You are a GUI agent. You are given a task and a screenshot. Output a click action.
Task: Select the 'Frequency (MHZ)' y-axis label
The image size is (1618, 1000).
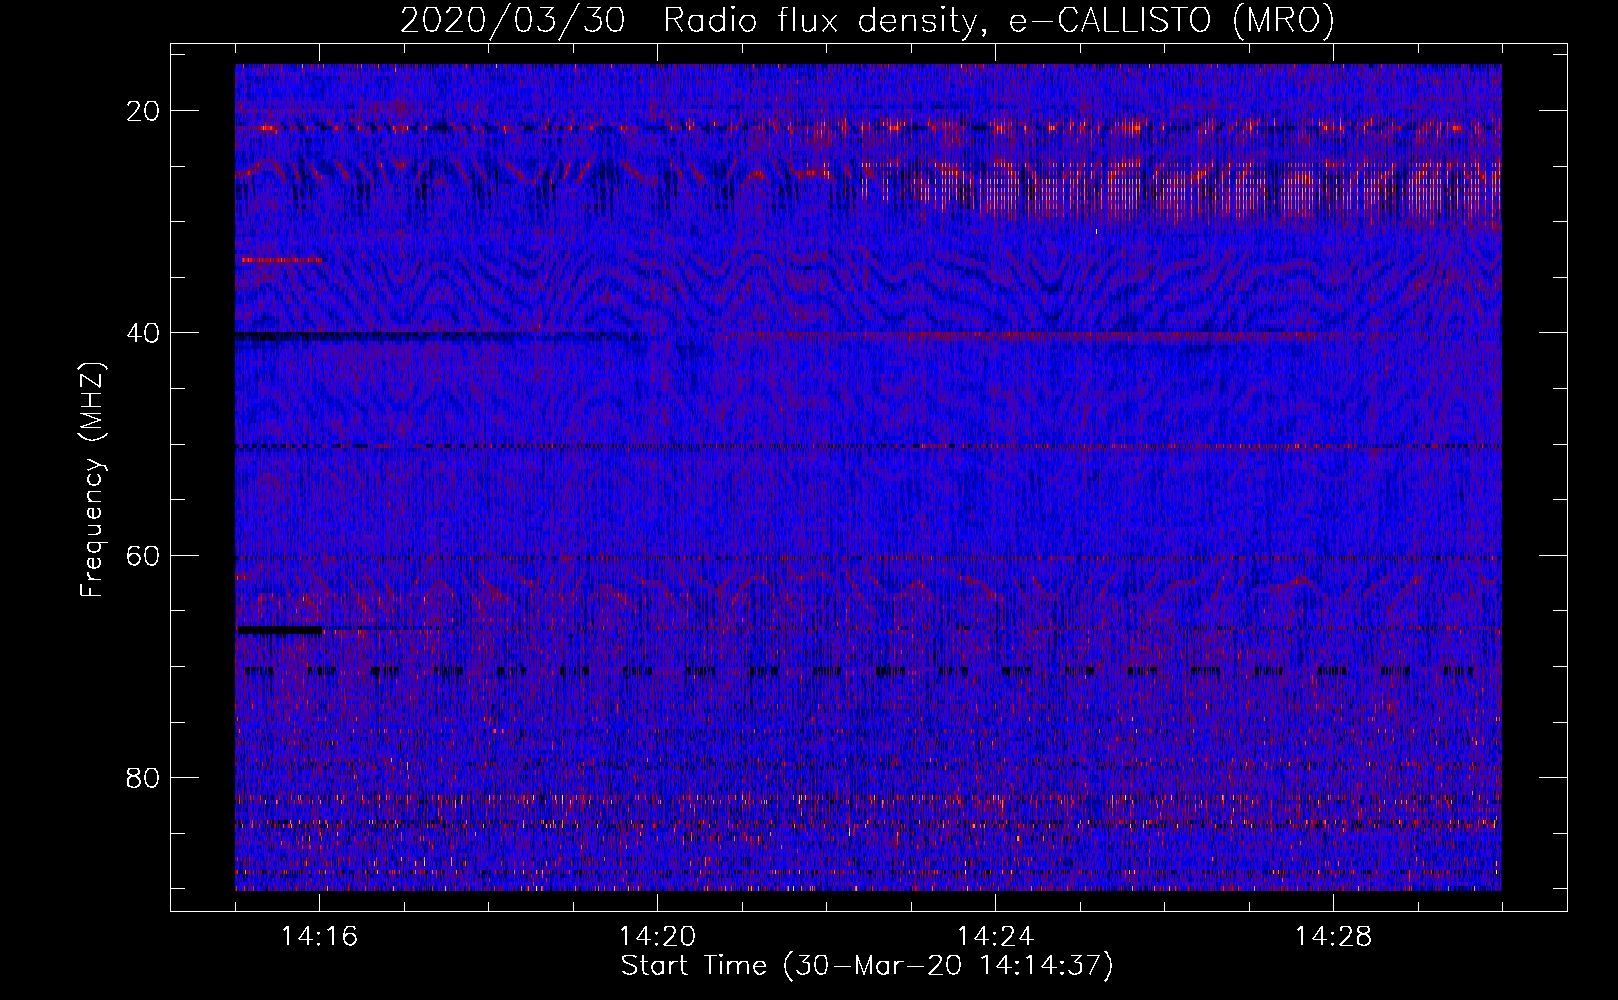click(92, 480)
